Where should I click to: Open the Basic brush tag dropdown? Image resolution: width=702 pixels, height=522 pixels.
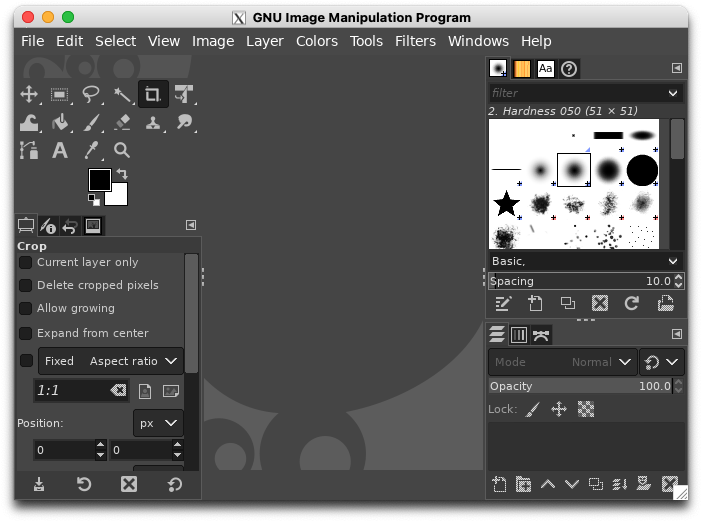tap(586, 261)
